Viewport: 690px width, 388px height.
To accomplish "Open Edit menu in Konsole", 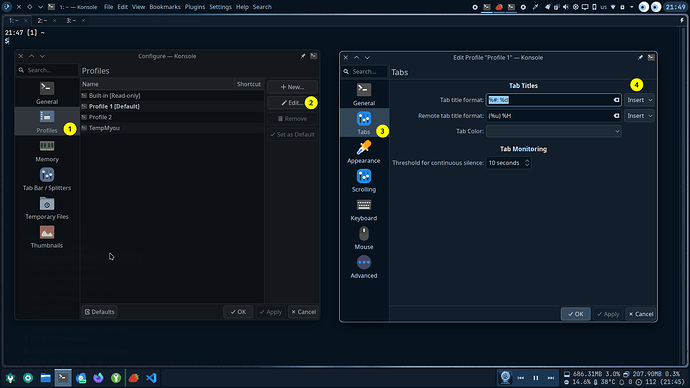I will [x=122, y=7].
